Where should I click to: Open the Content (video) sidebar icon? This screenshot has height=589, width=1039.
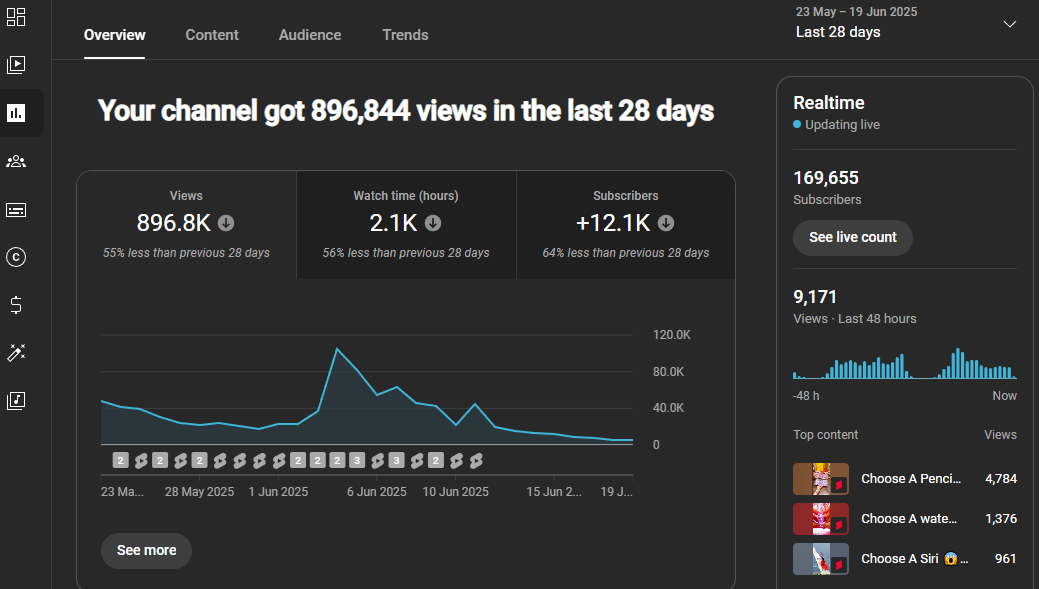coord(16,65)
